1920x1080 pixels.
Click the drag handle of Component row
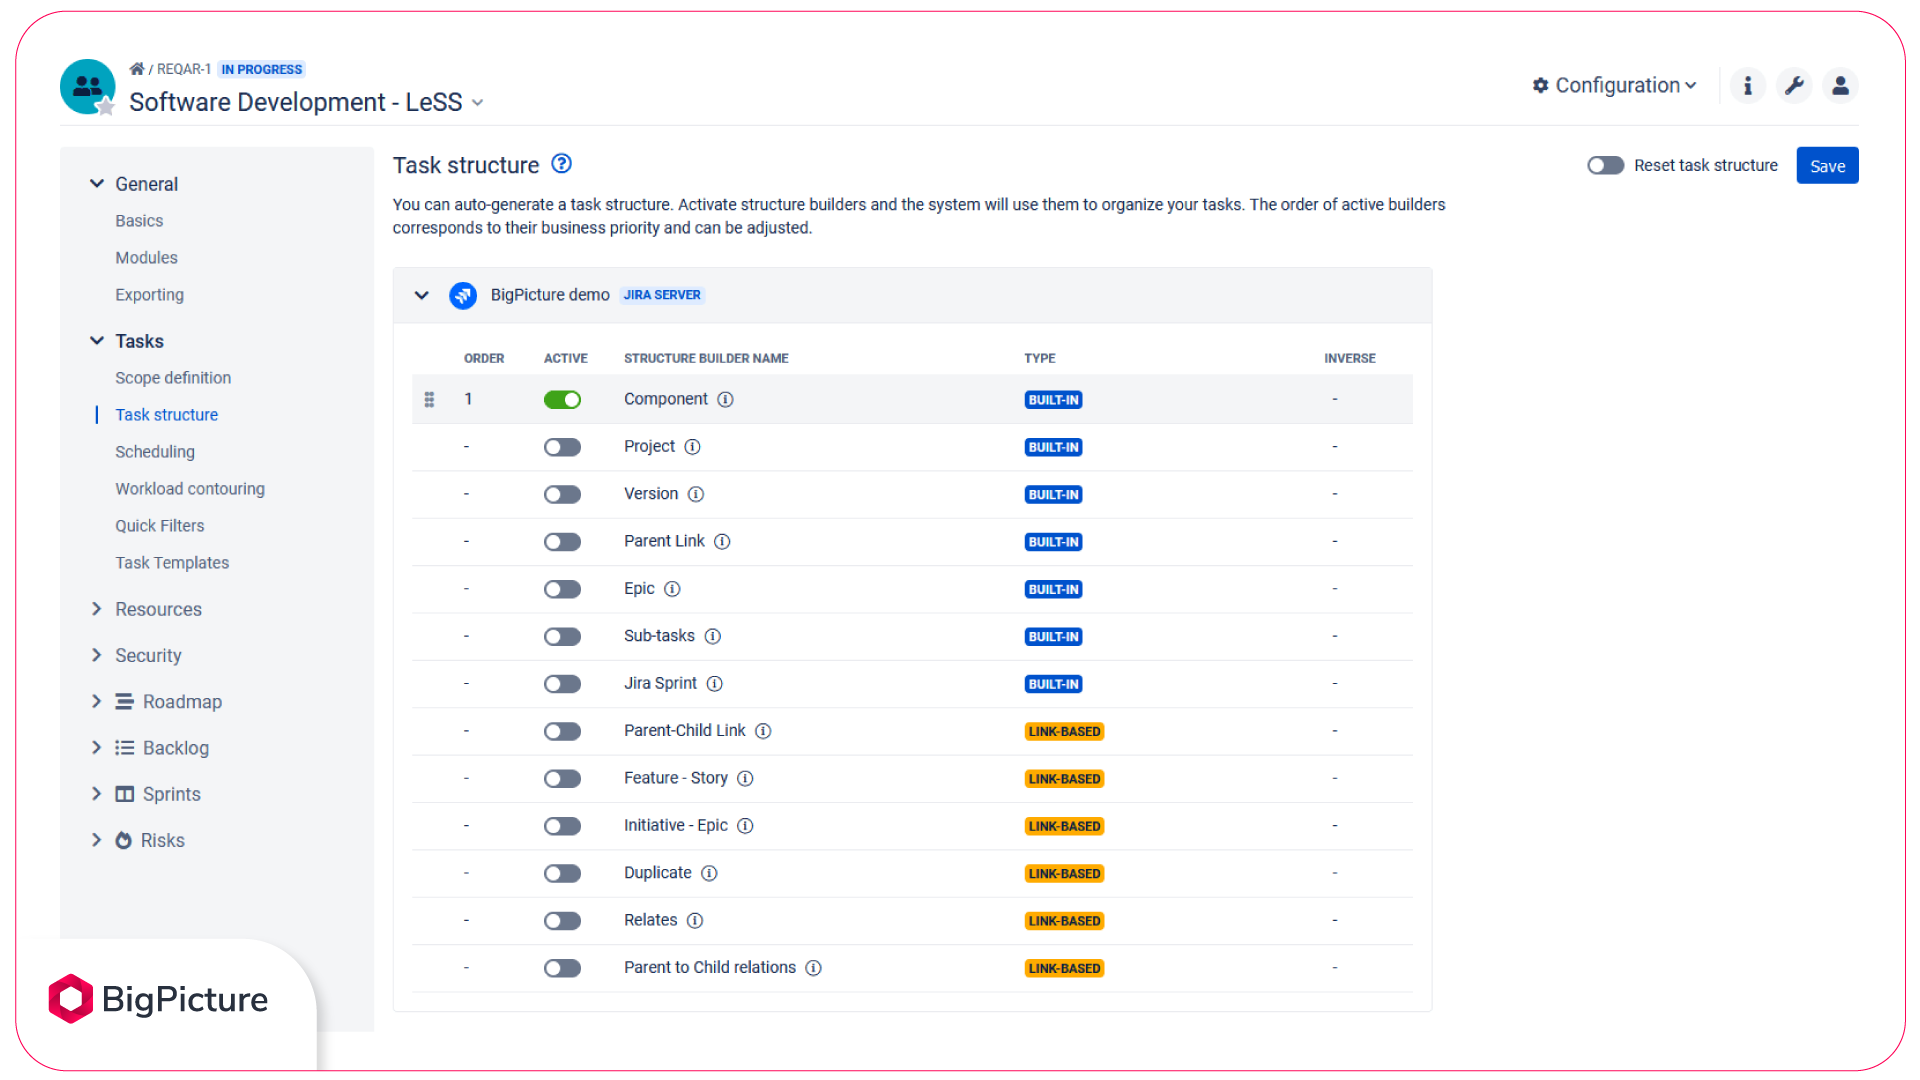coord(429,400)
